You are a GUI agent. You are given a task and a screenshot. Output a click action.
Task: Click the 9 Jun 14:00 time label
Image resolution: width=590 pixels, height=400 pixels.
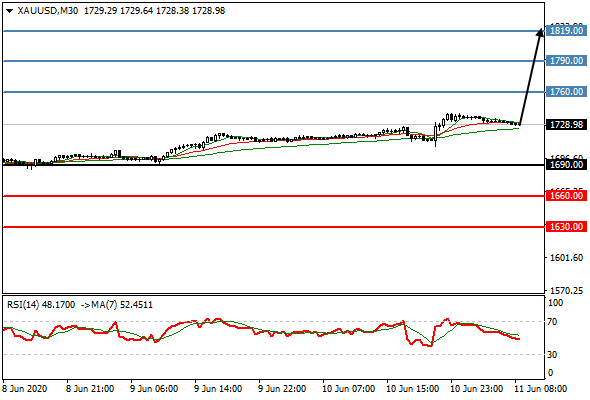click(x=218, y=388)
